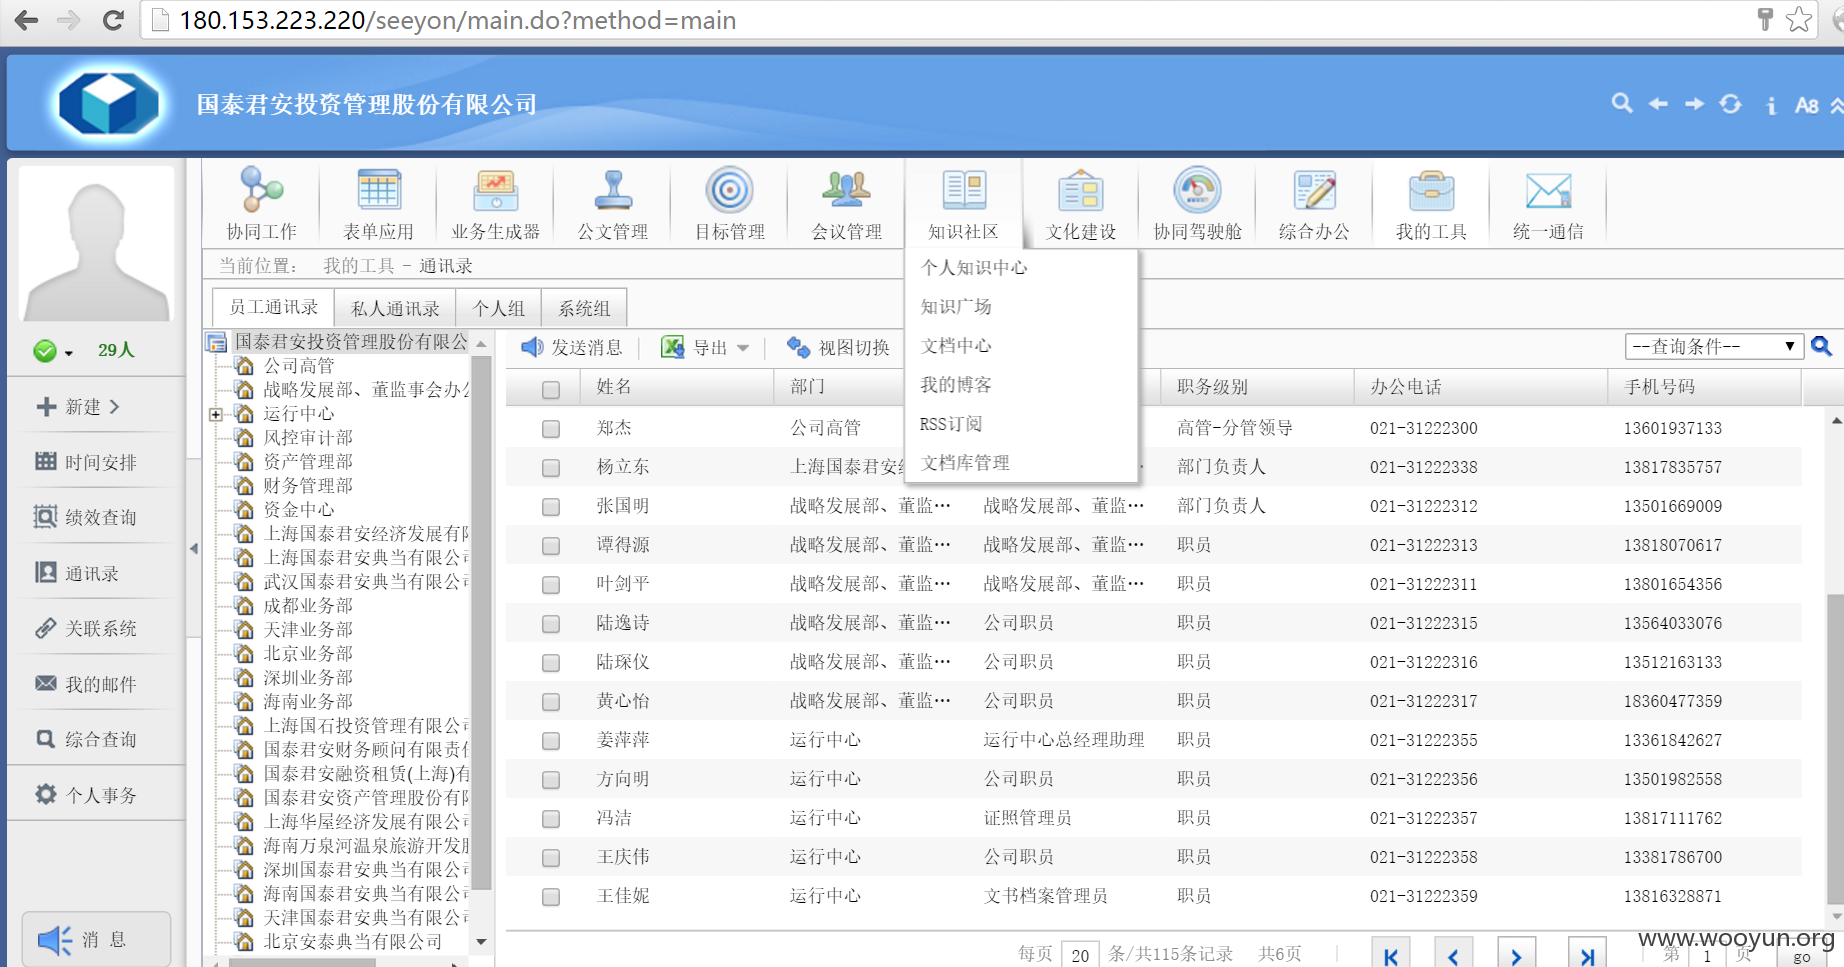Viewport: 1844px width, 967px height.
Task: Open the 我的工具 briefcase icon
Action: click(1431, 190)
